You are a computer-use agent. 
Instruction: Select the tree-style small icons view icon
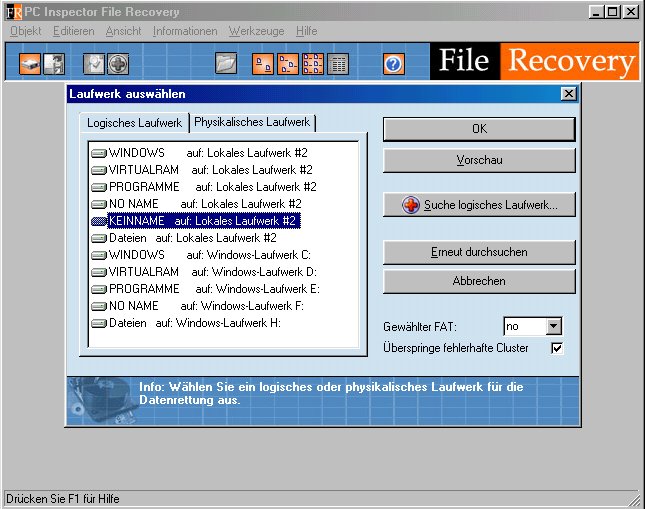point(288,64)
